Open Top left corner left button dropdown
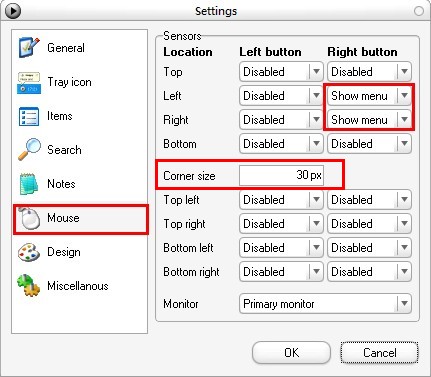This screenshot has height=377, width=431. tap(281, 200)
